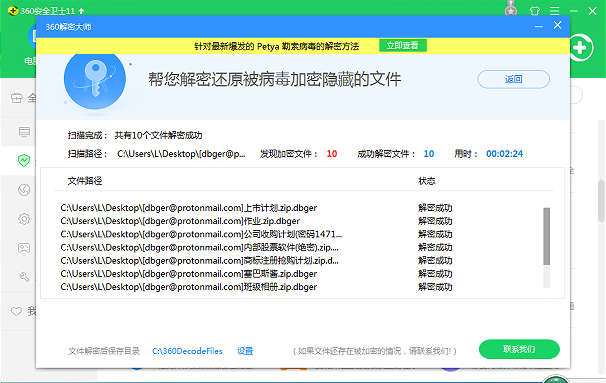The height and width of the screenshot is (383, 606).
Task: Click the 状态 column header
Action: [427, 181]
